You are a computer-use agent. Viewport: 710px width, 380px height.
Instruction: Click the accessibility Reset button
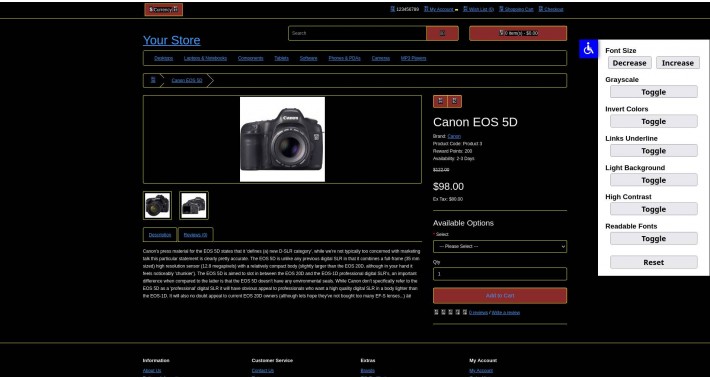(x=653, y=262)
